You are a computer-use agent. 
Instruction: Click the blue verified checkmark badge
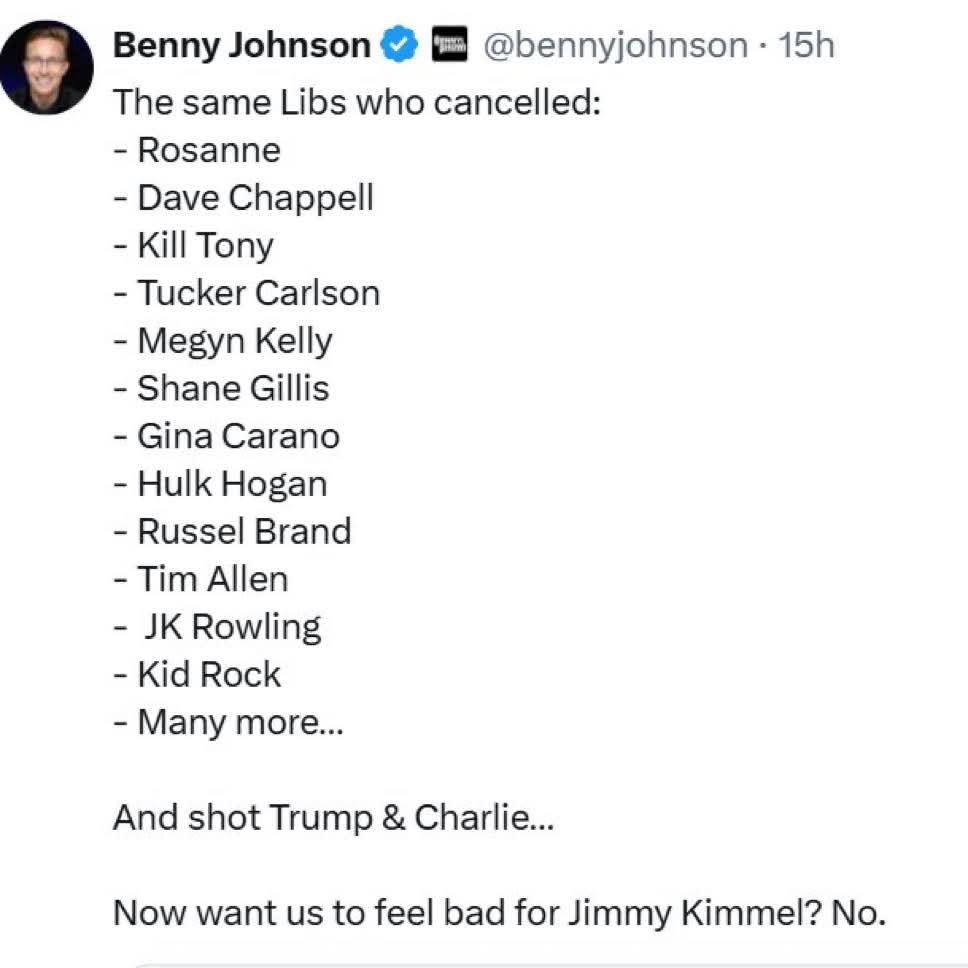(399, 44)
